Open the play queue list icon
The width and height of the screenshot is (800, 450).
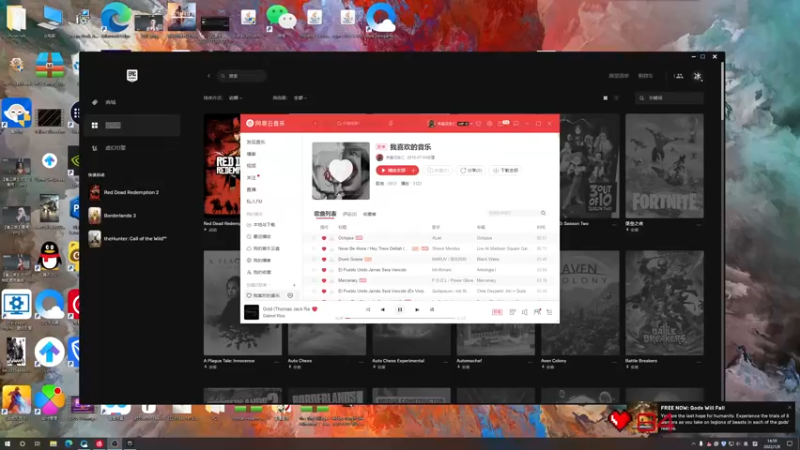coord(549,312)
